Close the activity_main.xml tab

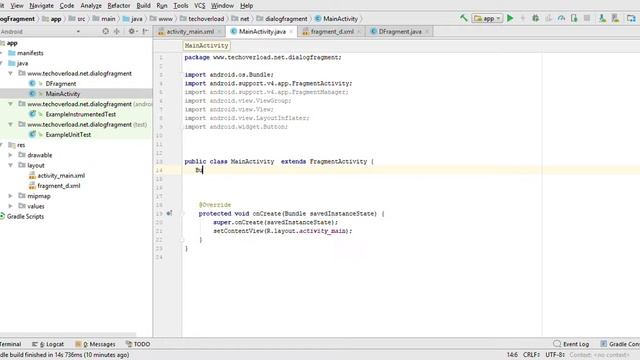(x=220, y=31)
